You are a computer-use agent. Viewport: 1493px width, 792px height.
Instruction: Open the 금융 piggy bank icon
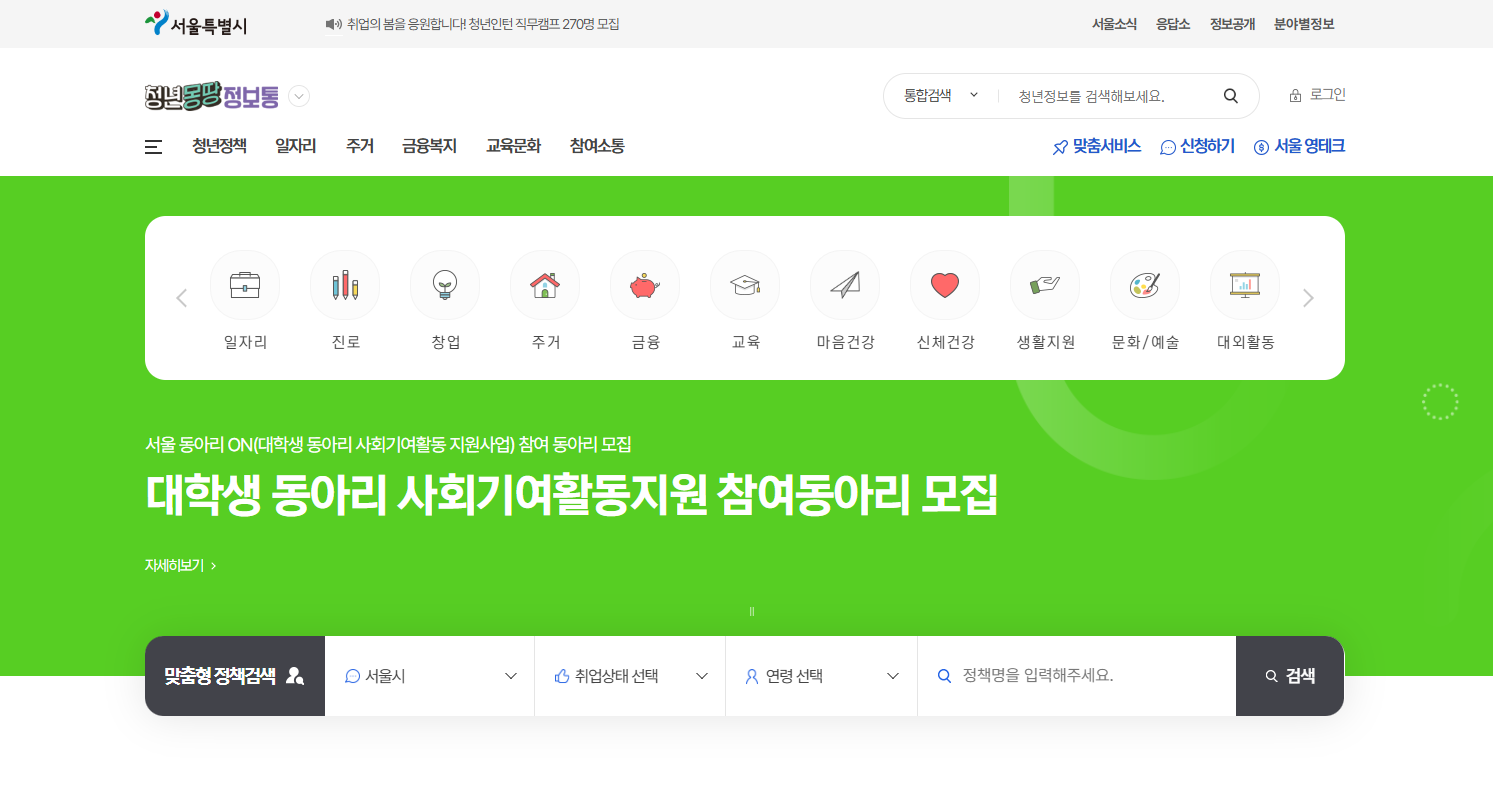[645, 285]
